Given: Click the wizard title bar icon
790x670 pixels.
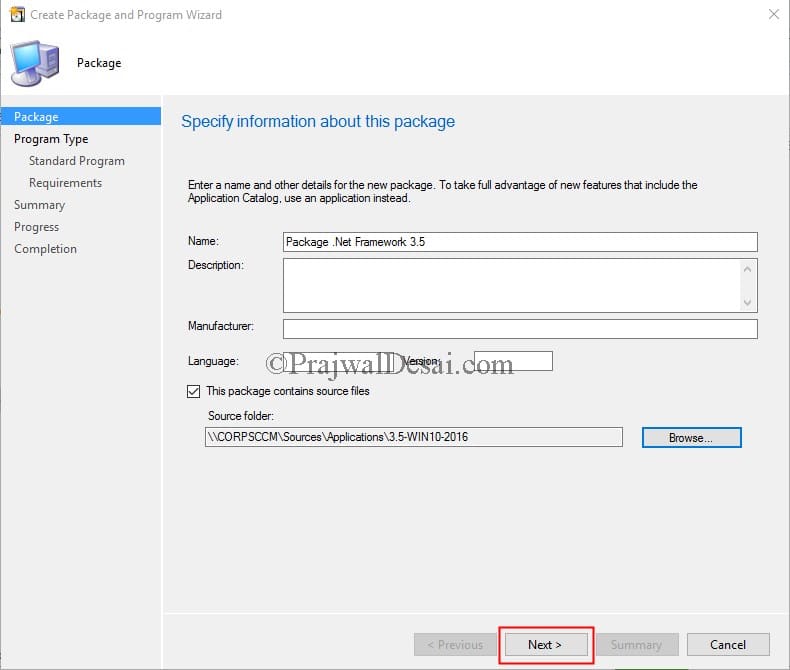Looking at the screenshot, I should pos(17,15).
